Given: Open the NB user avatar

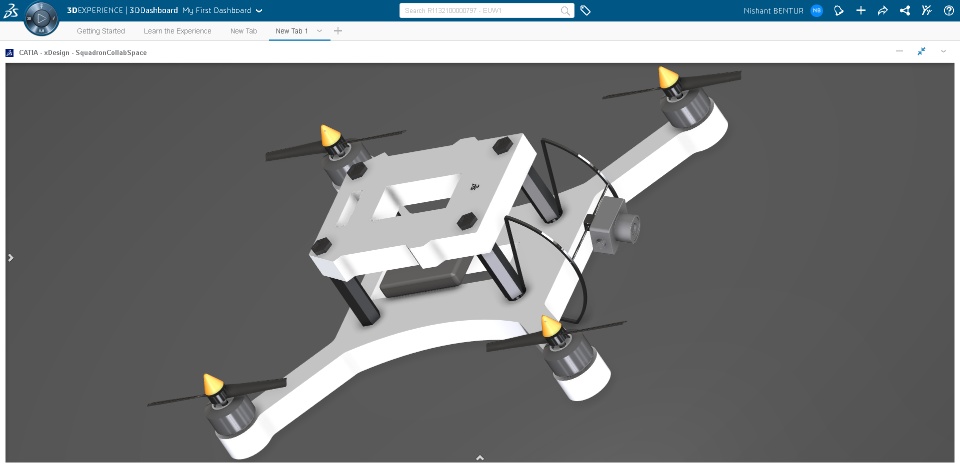Looking at the screenshot, I should point(816,10).
